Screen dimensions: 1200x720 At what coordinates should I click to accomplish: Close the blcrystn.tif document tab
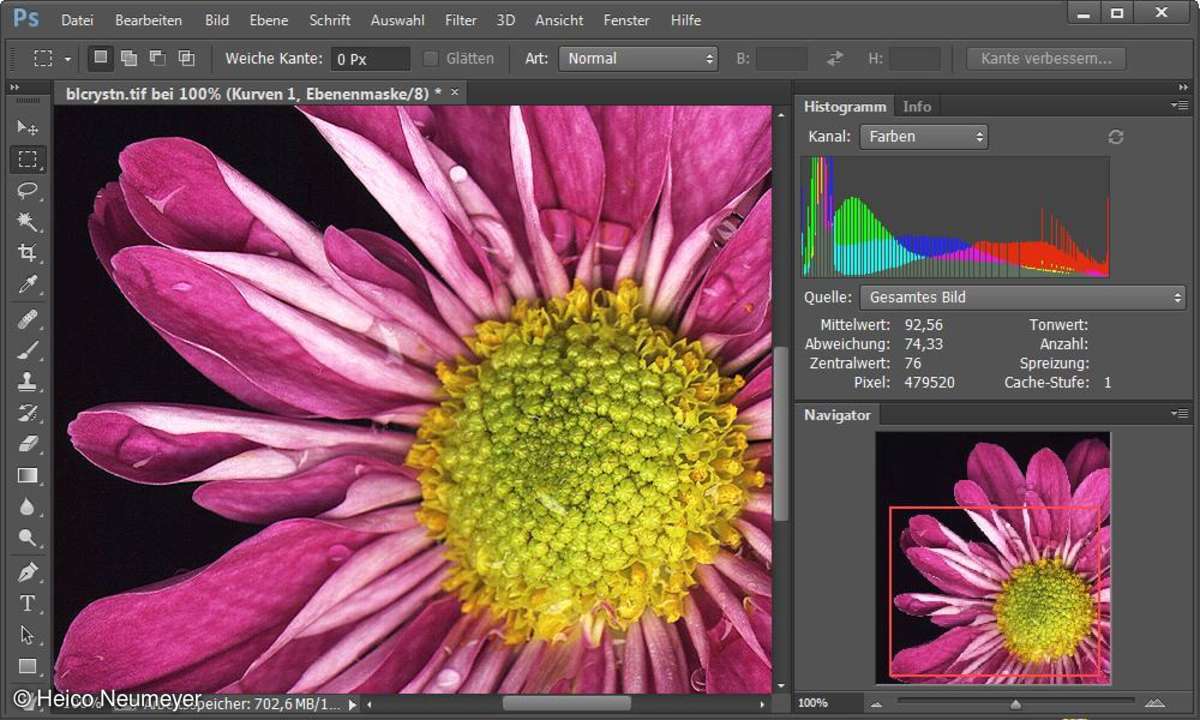(454, 92)
